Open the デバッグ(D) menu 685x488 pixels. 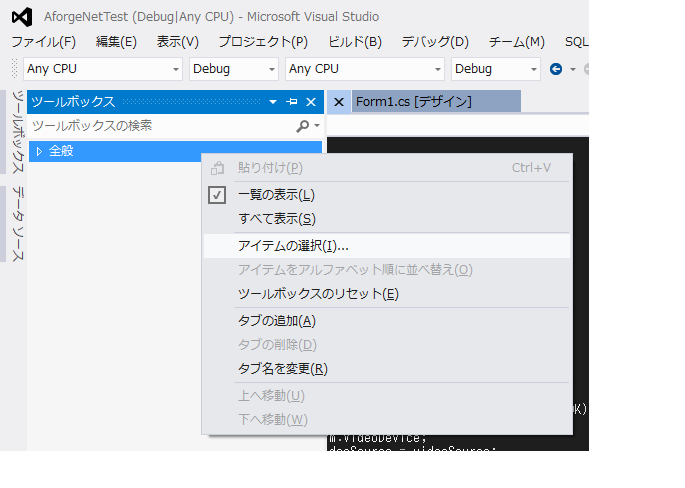click(435, 42)
